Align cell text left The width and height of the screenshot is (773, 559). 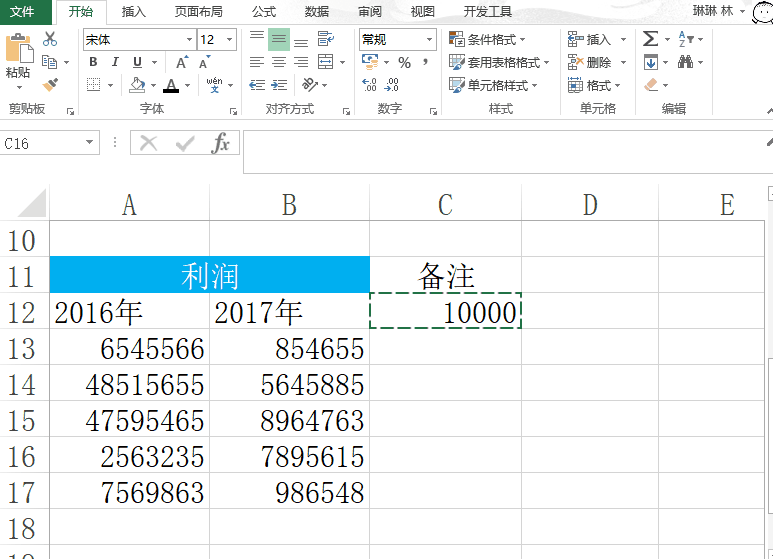[257, 62]
